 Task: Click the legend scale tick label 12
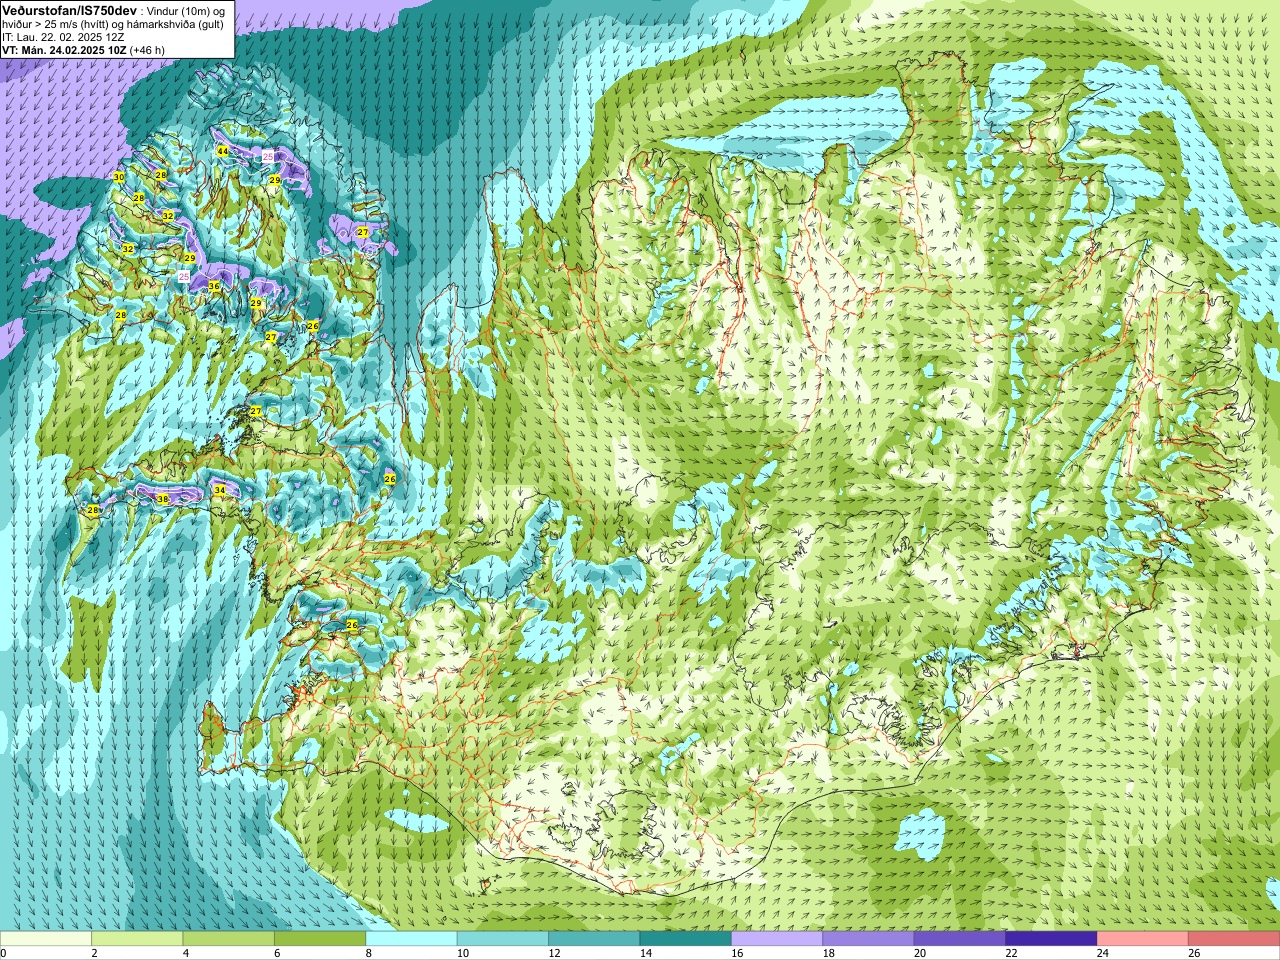pos(554,953)
